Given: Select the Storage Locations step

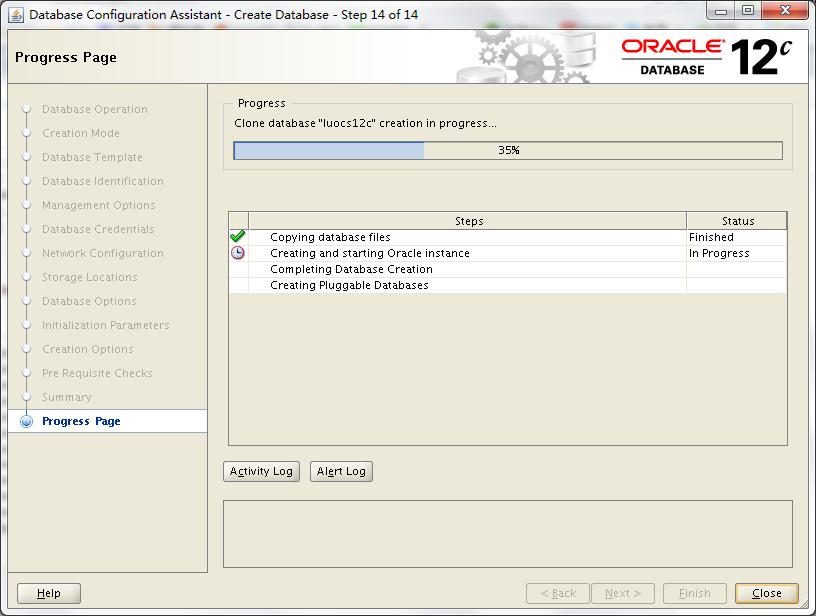Looking at the screenshot, I should click(x=90, y=277).
